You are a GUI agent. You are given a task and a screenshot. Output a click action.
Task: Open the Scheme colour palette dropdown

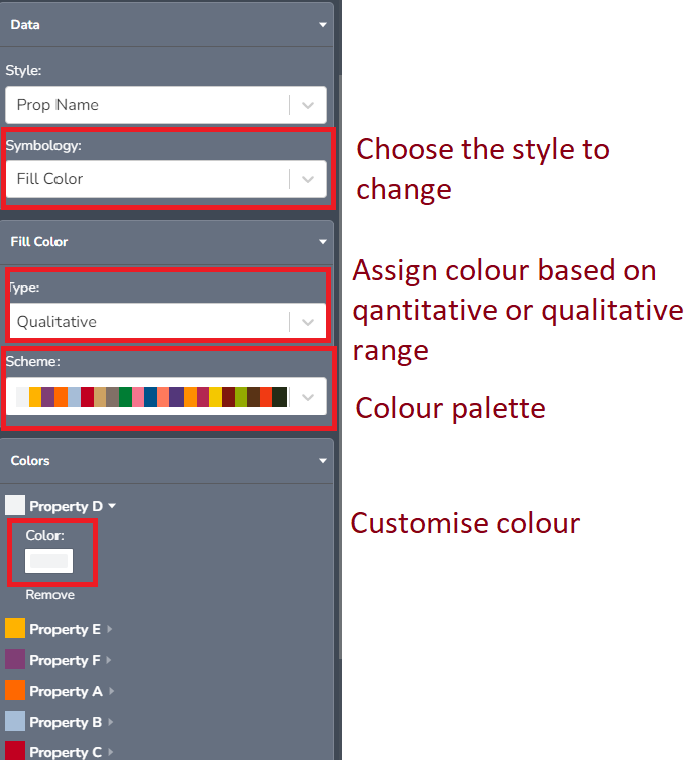click(x=308, y=397)
